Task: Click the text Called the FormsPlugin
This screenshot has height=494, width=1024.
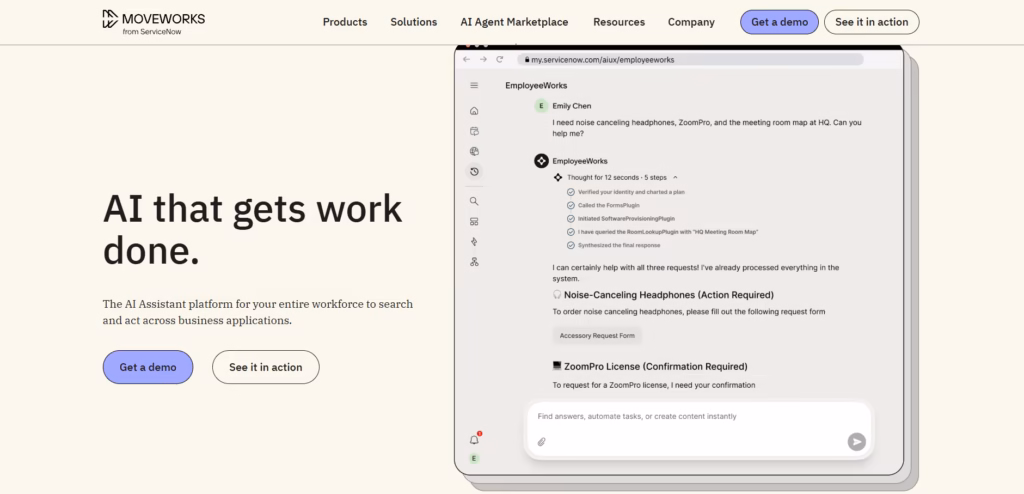Action: tap(609, 205)
